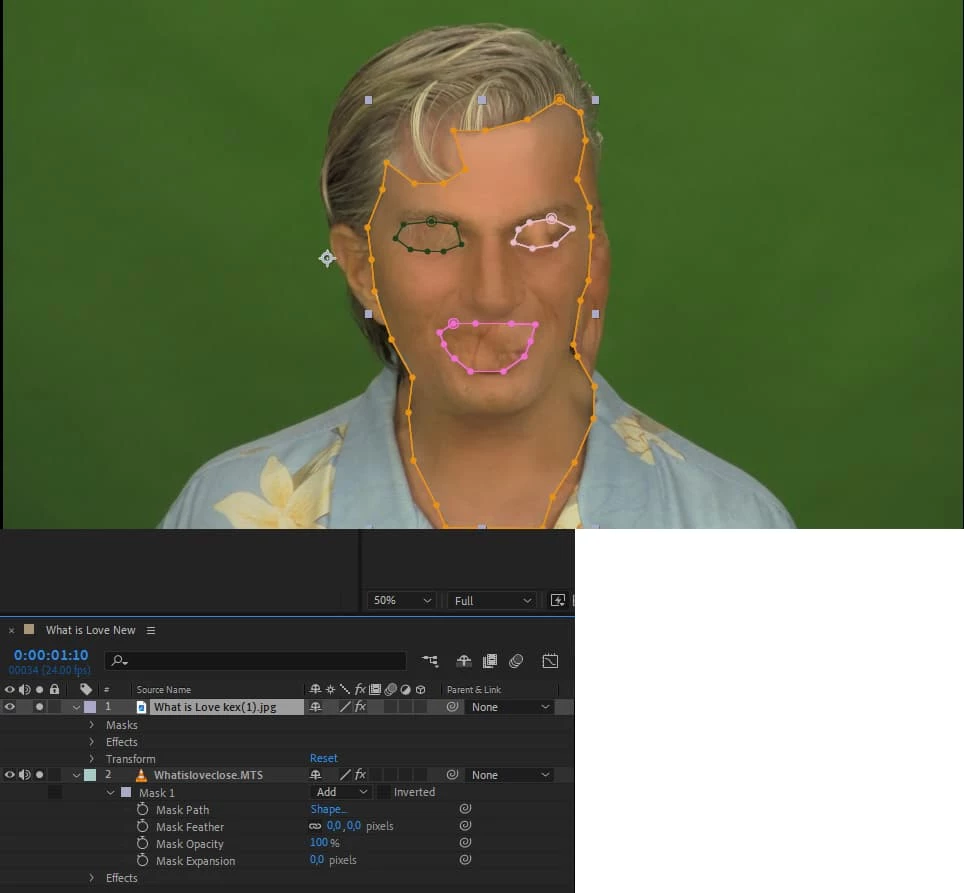The width and height of the screenshot is (964, 893).
Task: Open the 50% magnification dropdown
Action: click(x=401, y=600)
